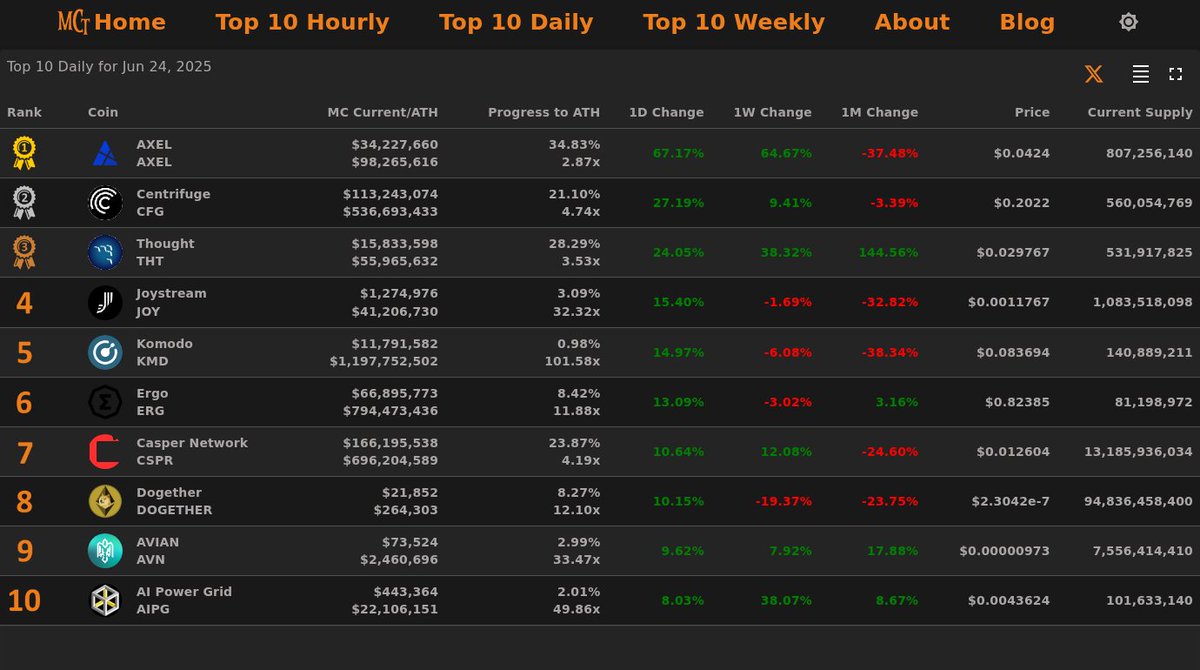Click rank number 7
Viewport: 1200px width, 670px height.
[x=24, y=453]
